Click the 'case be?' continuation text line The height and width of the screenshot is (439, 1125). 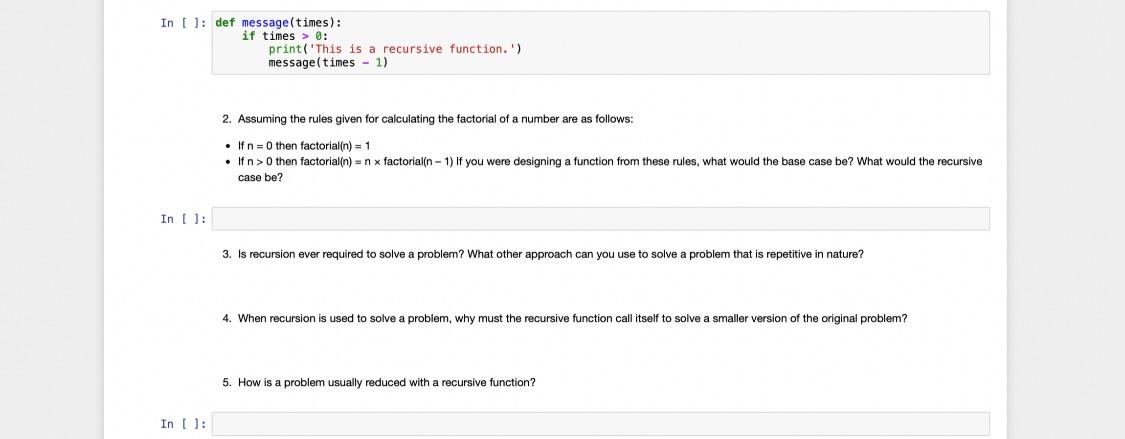(x=260, y=177)
